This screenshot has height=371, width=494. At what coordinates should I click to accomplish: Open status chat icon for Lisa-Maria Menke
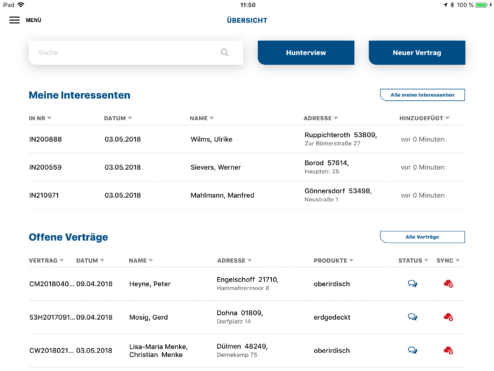click(x=412, y=350)
